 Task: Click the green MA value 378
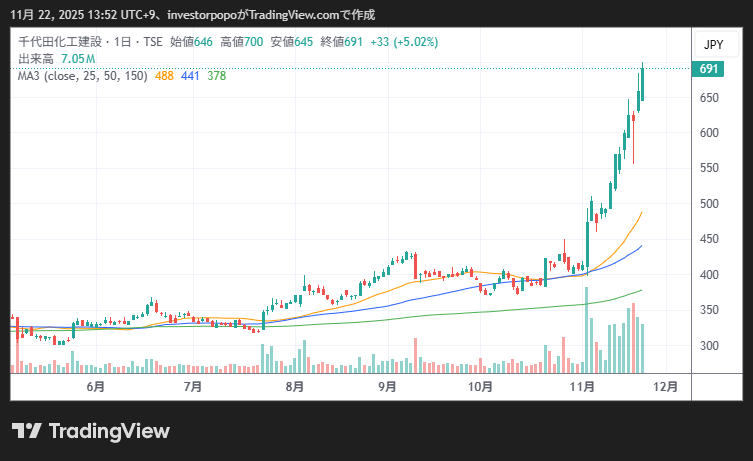[216, 76]
